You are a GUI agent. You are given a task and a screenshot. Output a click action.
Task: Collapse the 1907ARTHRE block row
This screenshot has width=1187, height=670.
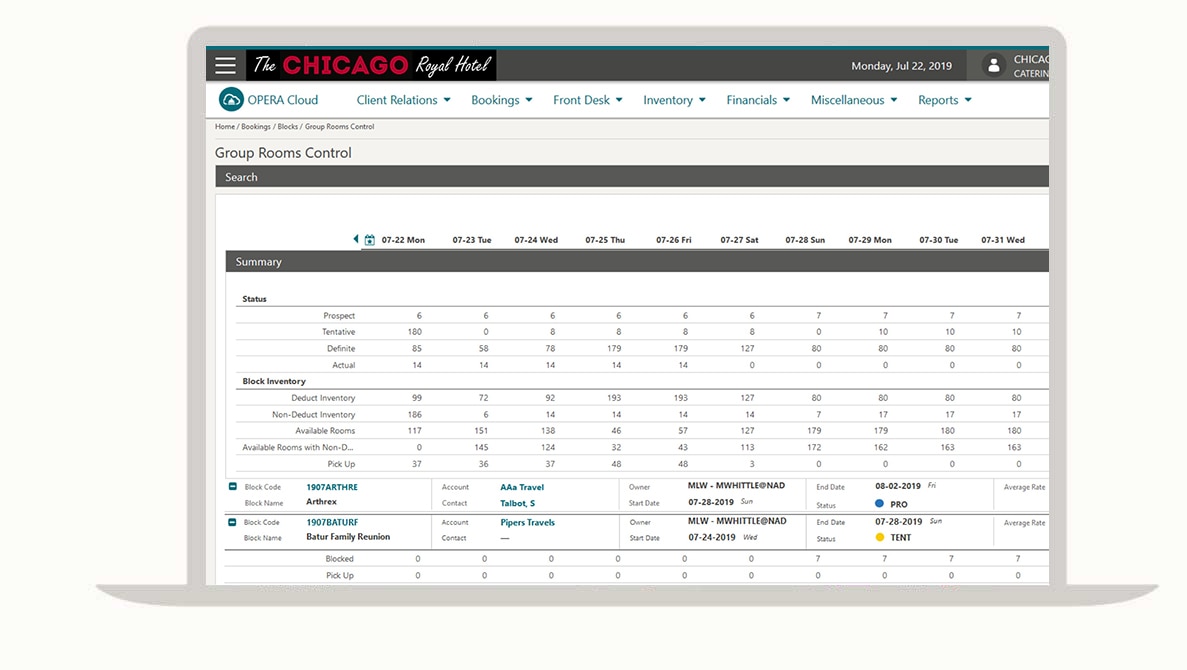[x=233, y=487]
